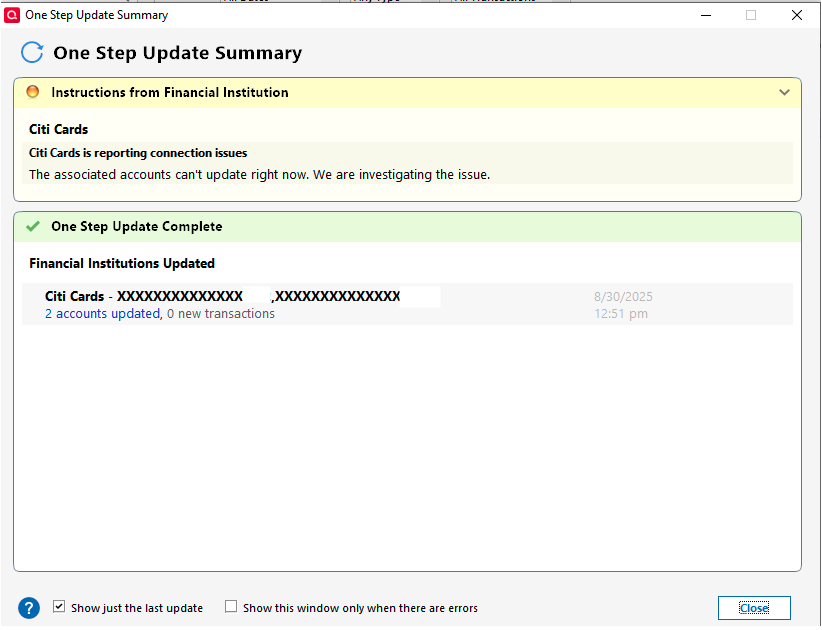Click the One Step Update Complete header

click(407, 227)
